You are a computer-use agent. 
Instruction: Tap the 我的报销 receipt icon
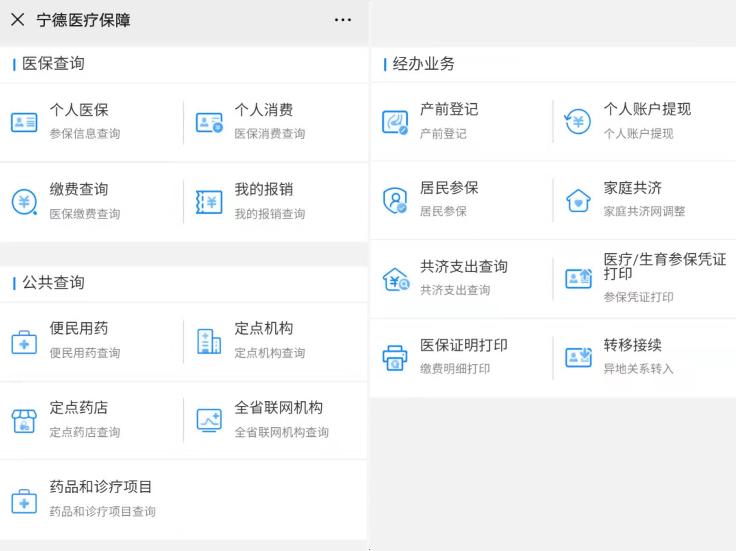click(x=209, y=202)
